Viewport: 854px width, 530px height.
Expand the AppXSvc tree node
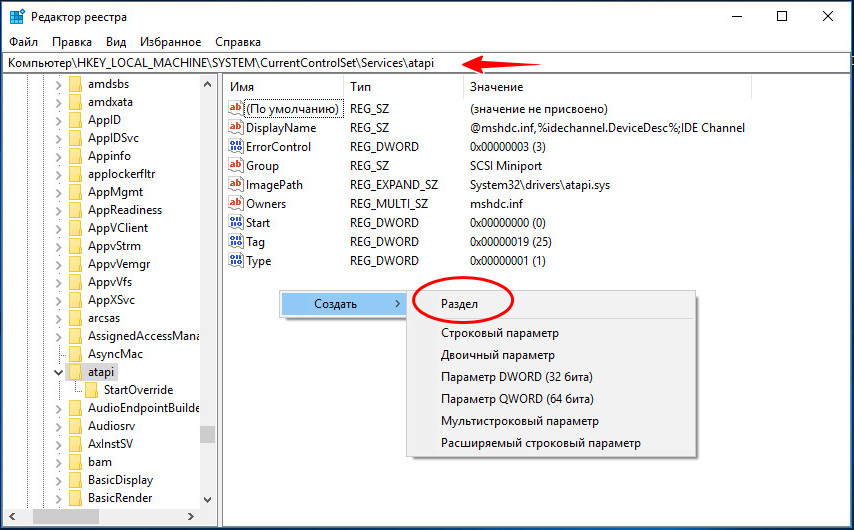point(58,301)
